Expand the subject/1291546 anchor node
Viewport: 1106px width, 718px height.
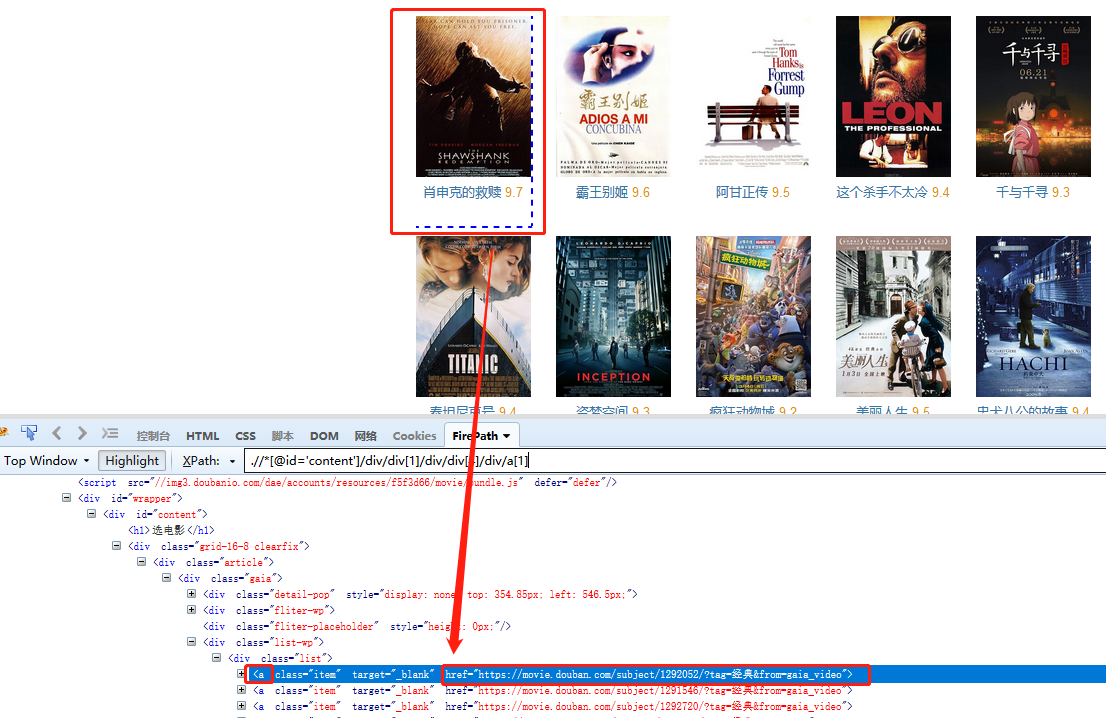[x=241, y=690]
